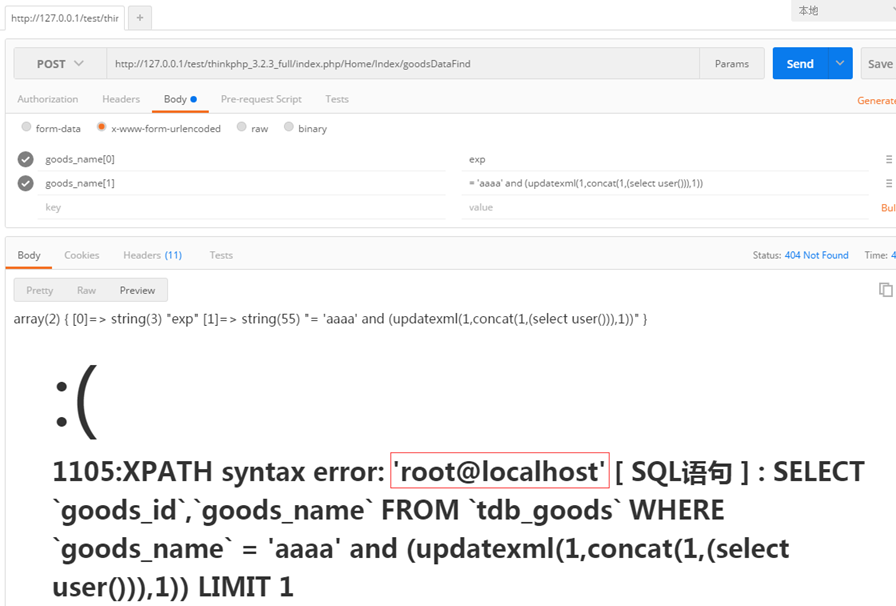The width and height of the screenshot is (896, 606).
Task: Open the request Headers tab
Action: (121, 99)
